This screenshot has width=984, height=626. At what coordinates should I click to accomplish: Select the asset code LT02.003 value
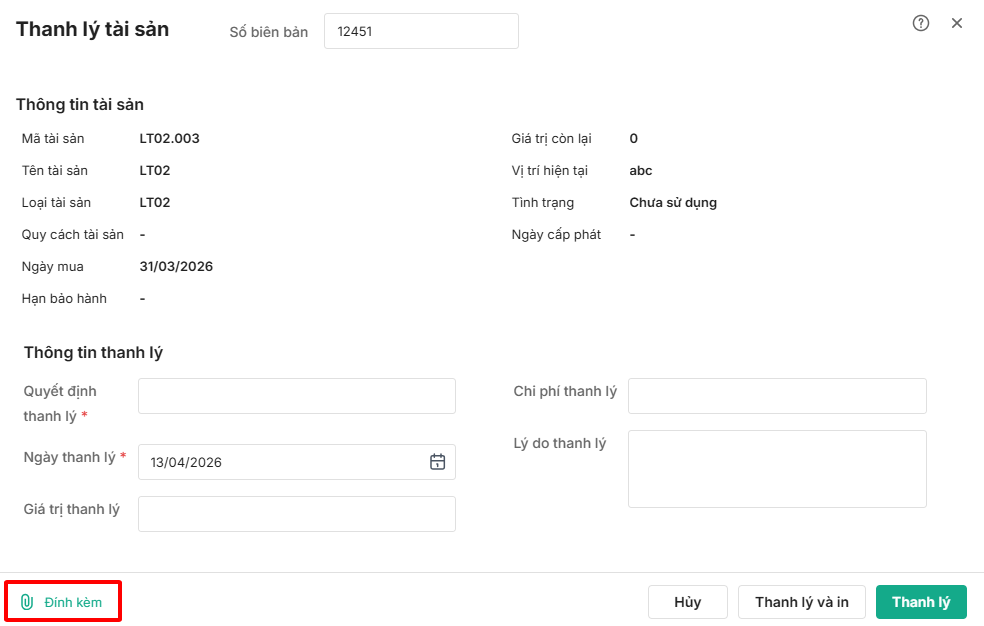(x=170, y=139)
